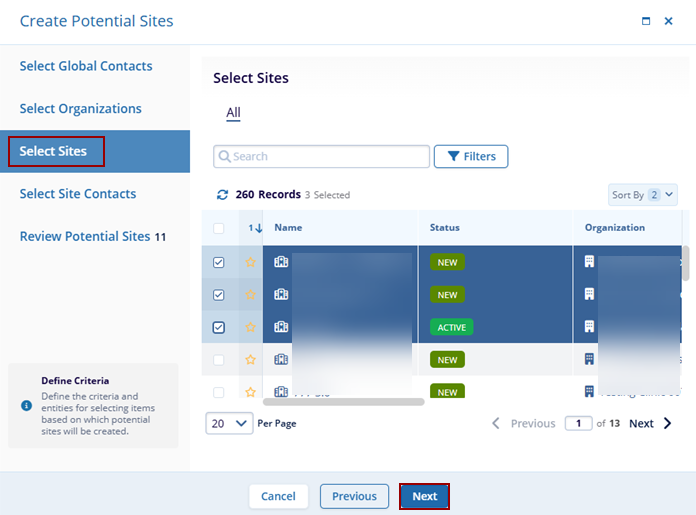Check the fourth site row checkbox
The width and height of the screenshot is (696, 515).
[219, 359]
